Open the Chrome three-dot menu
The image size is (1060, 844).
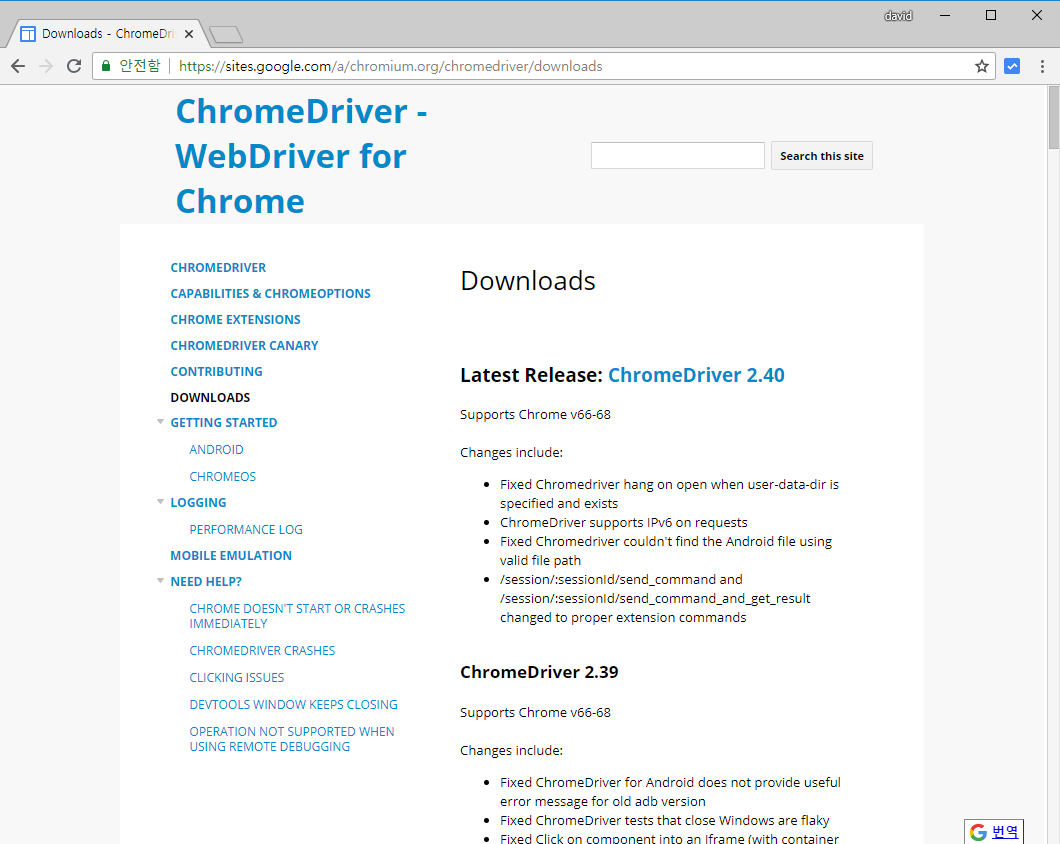(1042, 66)
